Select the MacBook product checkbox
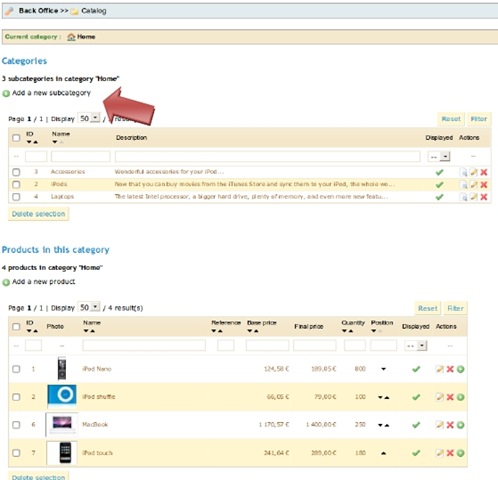498x480 pixels. [x=16, y=425]
